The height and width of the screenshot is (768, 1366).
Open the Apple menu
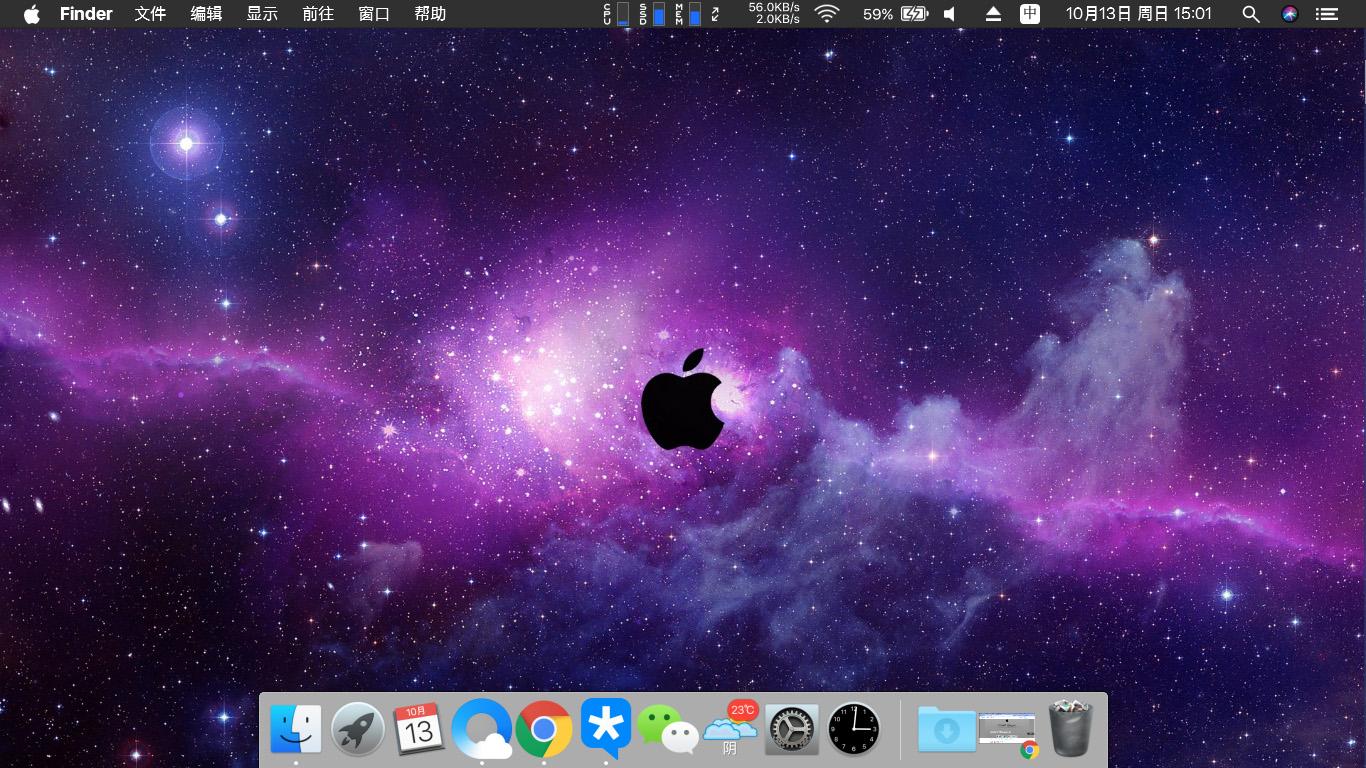tap(30, 14)
